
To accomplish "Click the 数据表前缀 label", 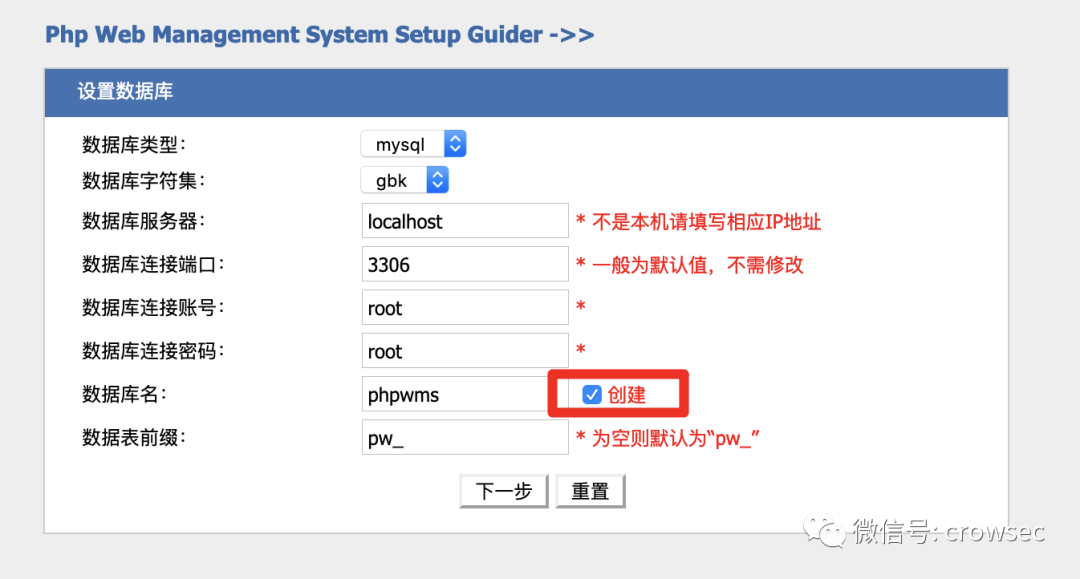I will point(134,438).
